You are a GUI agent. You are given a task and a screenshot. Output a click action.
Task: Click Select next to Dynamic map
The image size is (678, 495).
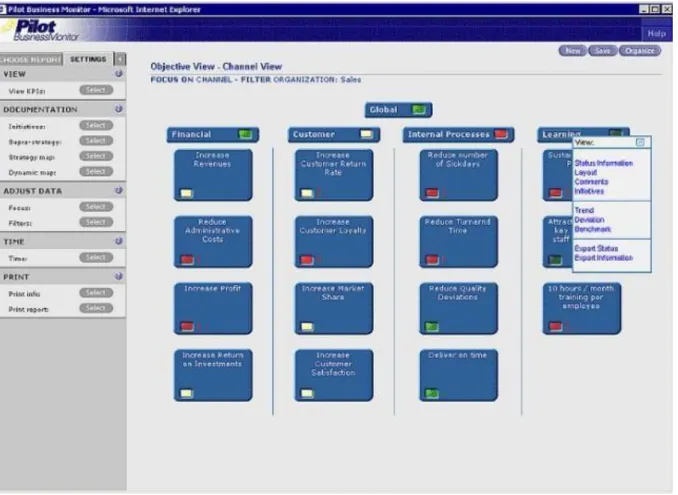[96, 172]
